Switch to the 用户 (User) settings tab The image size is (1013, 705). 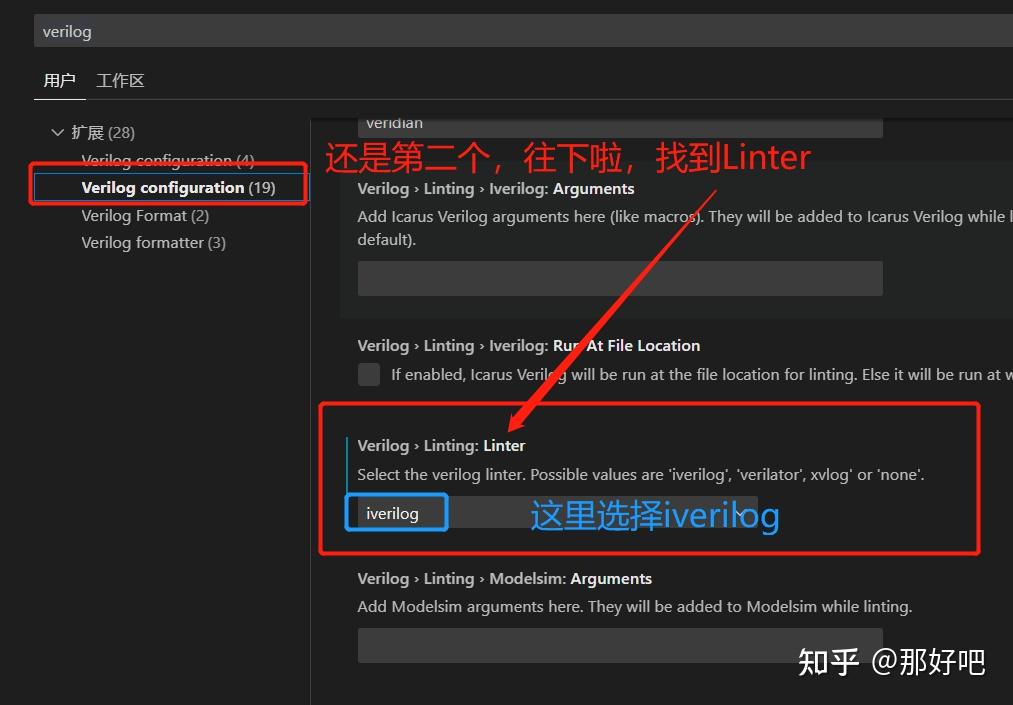pyautogui.click(x=59, y=80)
